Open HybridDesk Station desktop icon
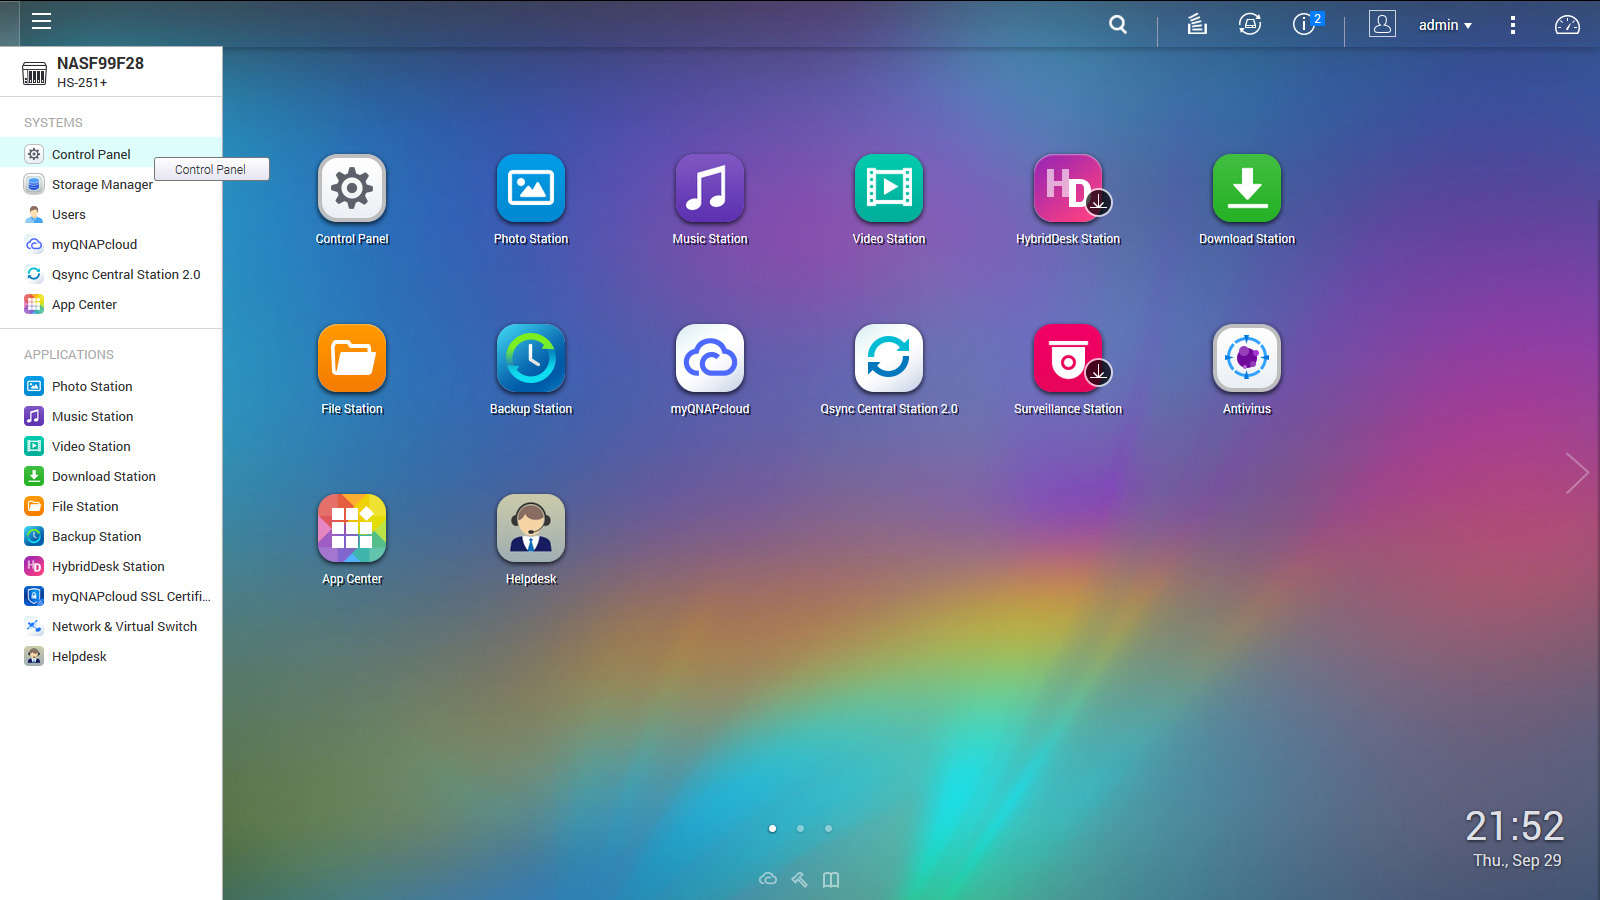Viewport: 1600px width, 900px height. (x=1068, y=188)
